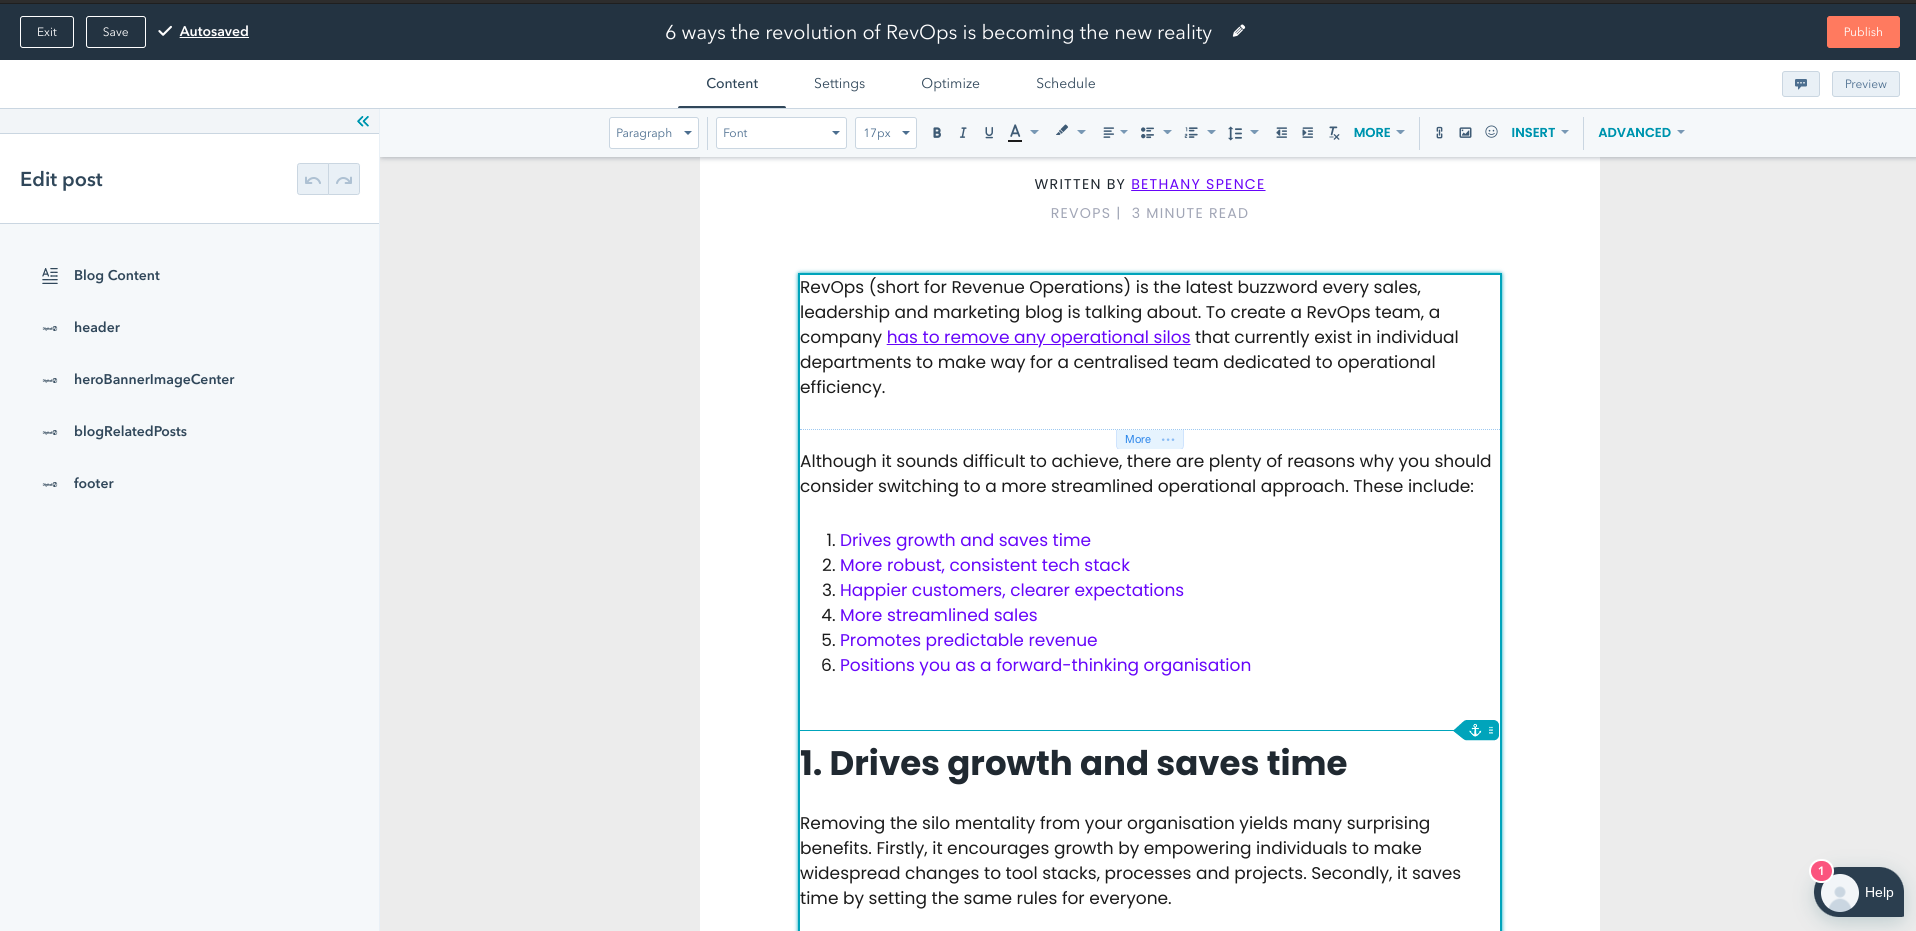This screenshot has width=1916, height=931.
Task: Toggle italic formatting
Action: pyautogui.click(x=963, y=133)
